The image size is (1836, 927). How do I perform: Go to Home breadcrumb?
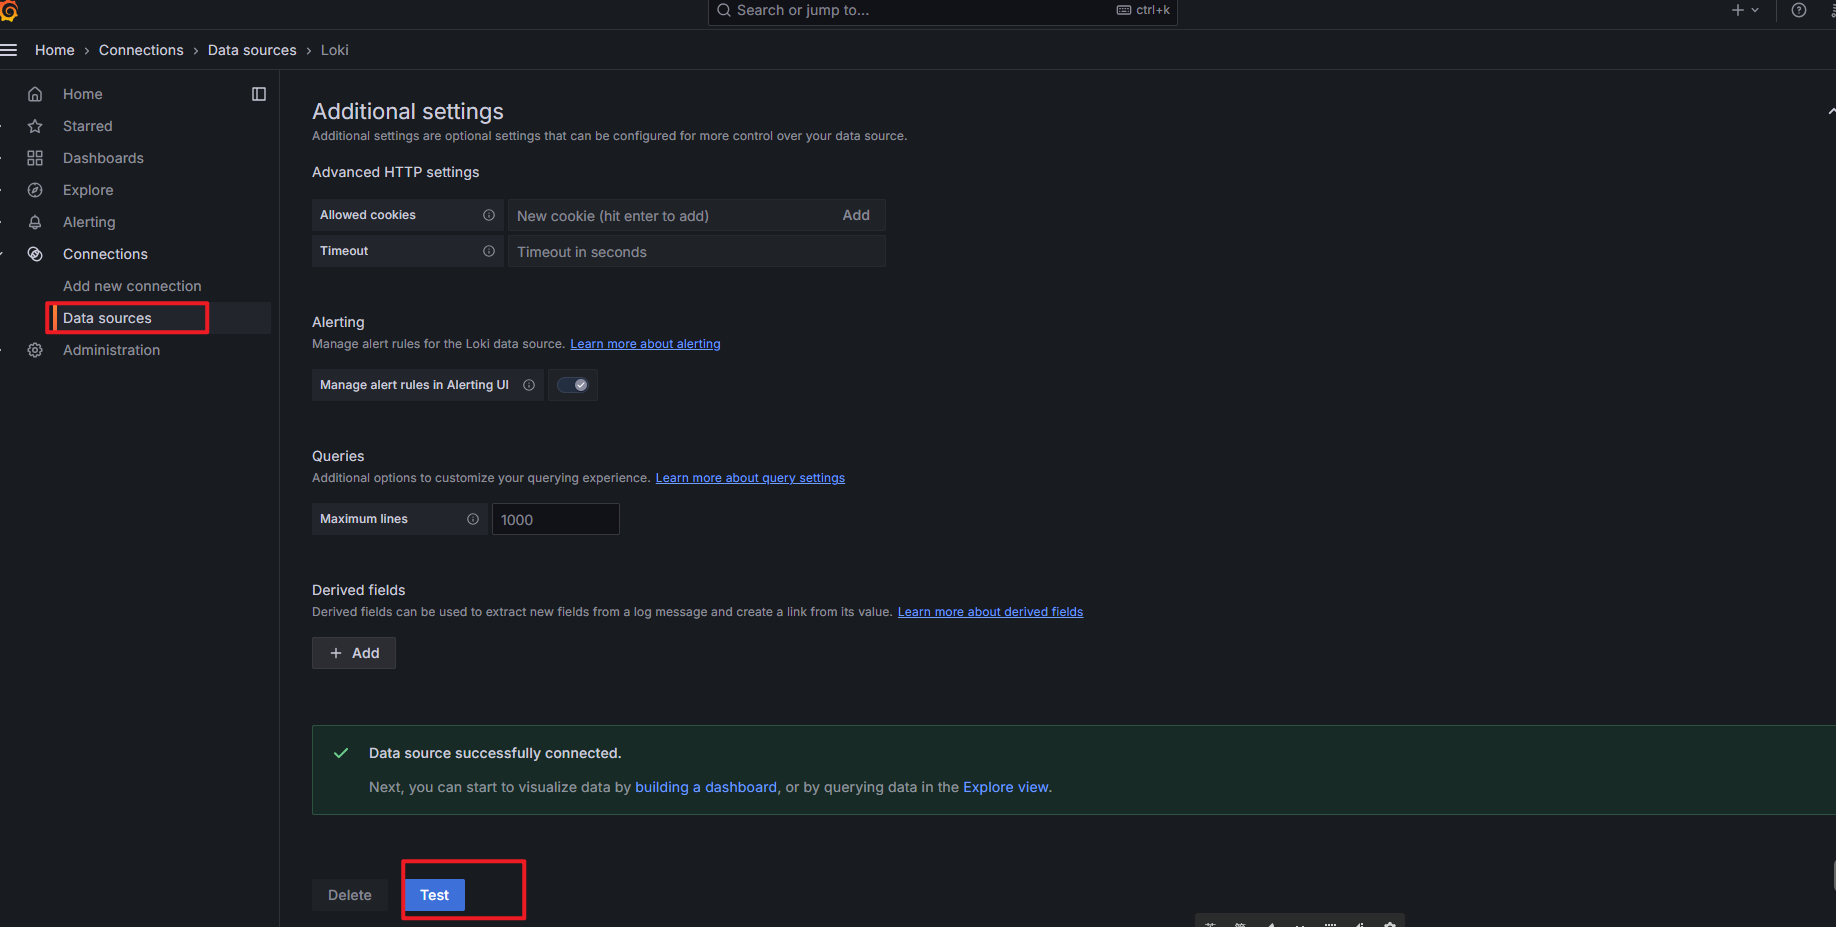[x=55, y=50]
